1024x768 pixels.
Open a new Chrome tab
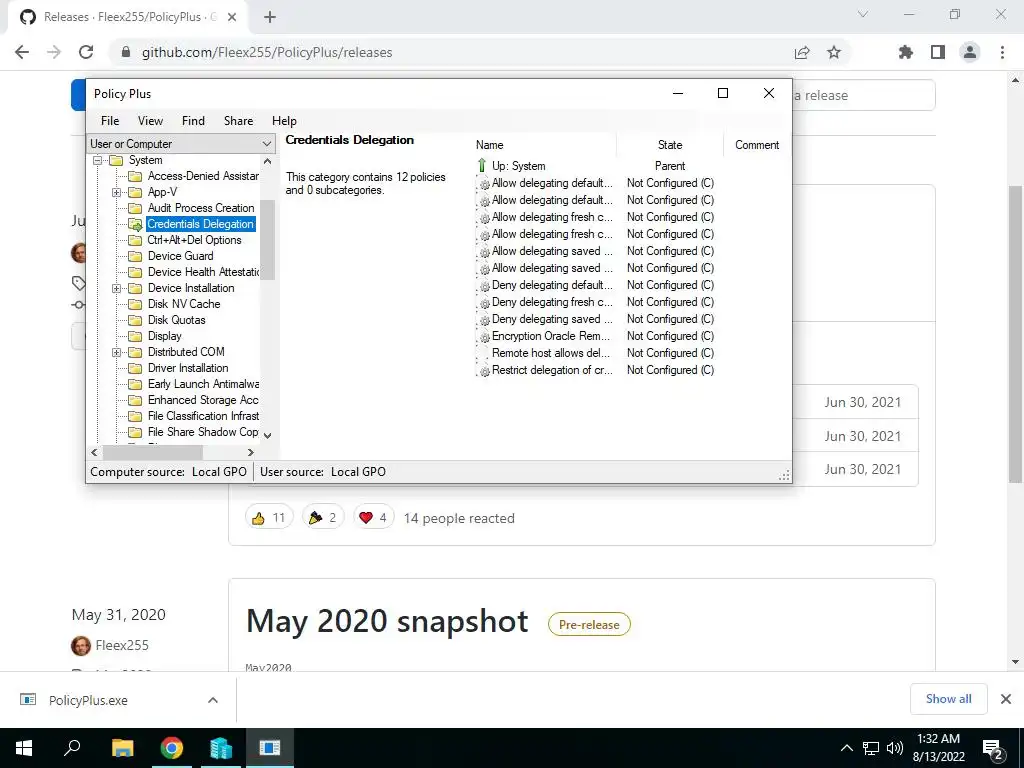pos(270,17)
